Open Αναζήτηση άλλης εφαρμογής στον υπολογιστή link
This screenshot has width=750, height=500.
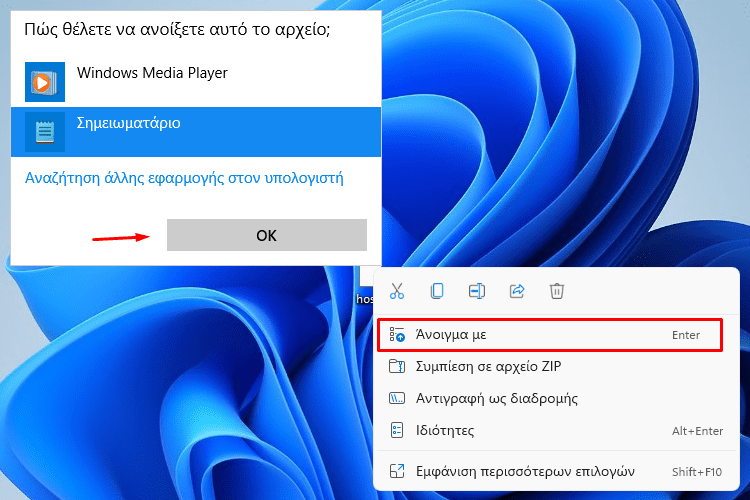[184, 178]
